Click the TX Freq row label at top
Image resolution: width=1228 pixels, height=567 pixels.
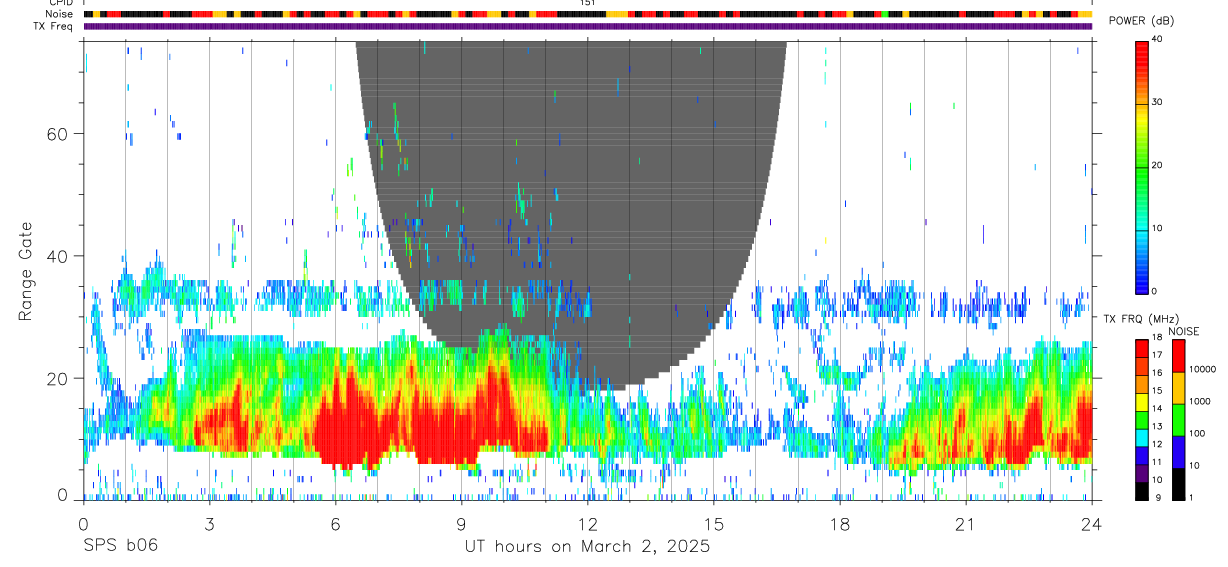(53, 26)
